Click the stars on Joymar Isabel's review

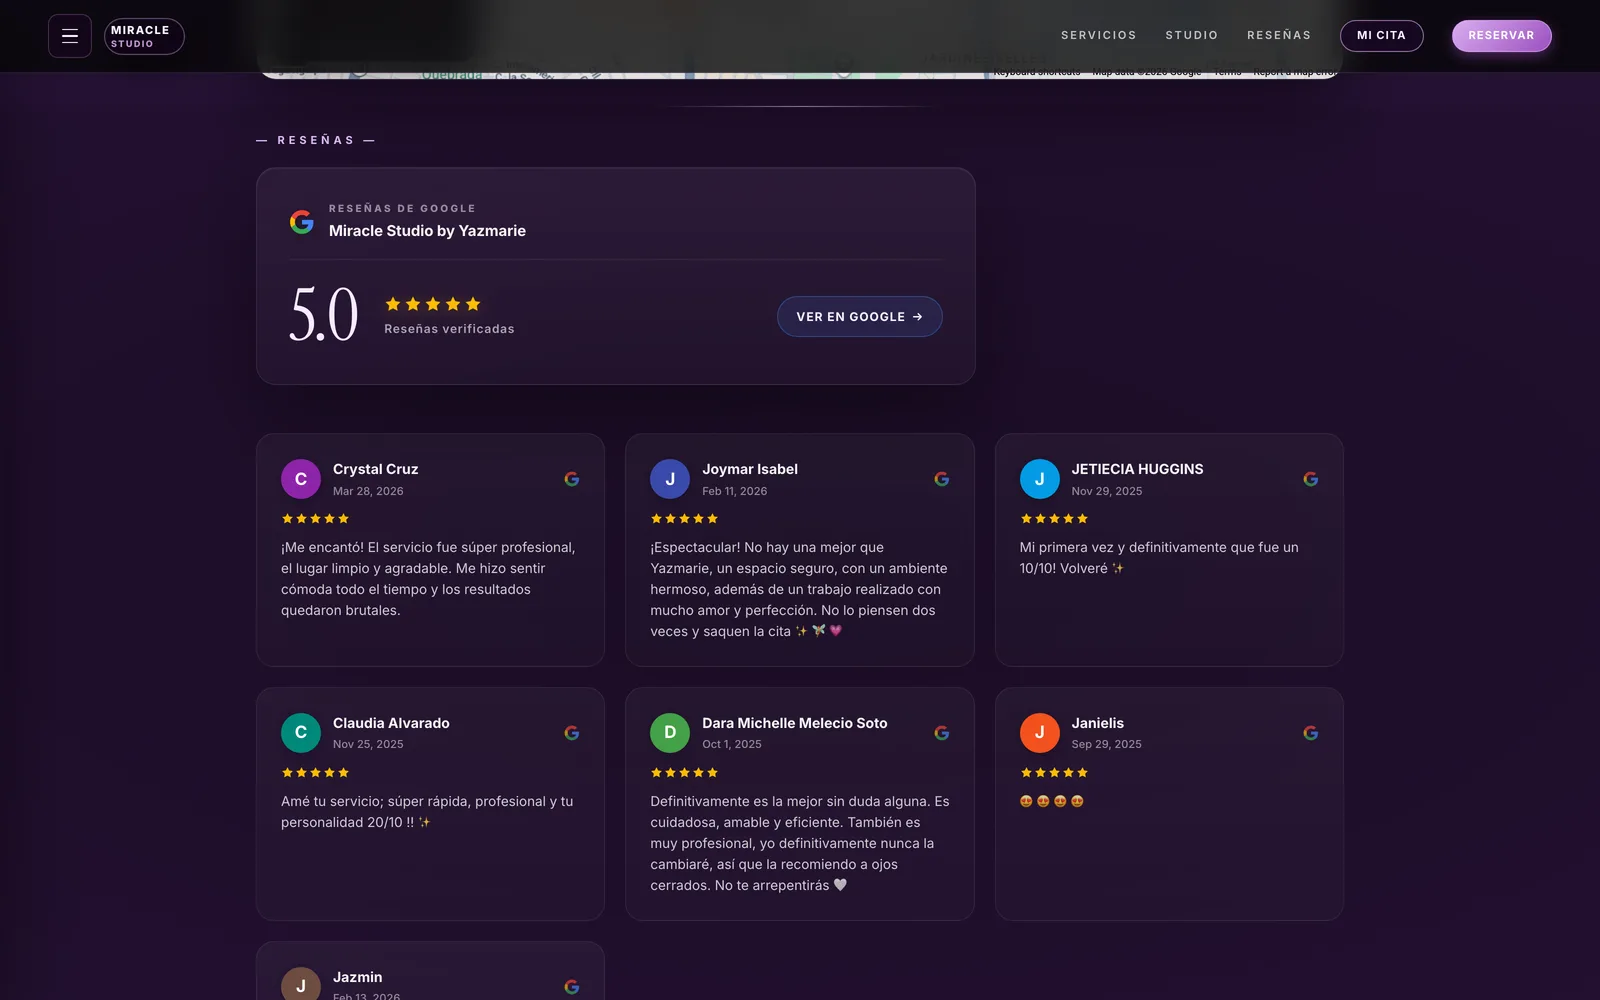[x=684, y=519]
